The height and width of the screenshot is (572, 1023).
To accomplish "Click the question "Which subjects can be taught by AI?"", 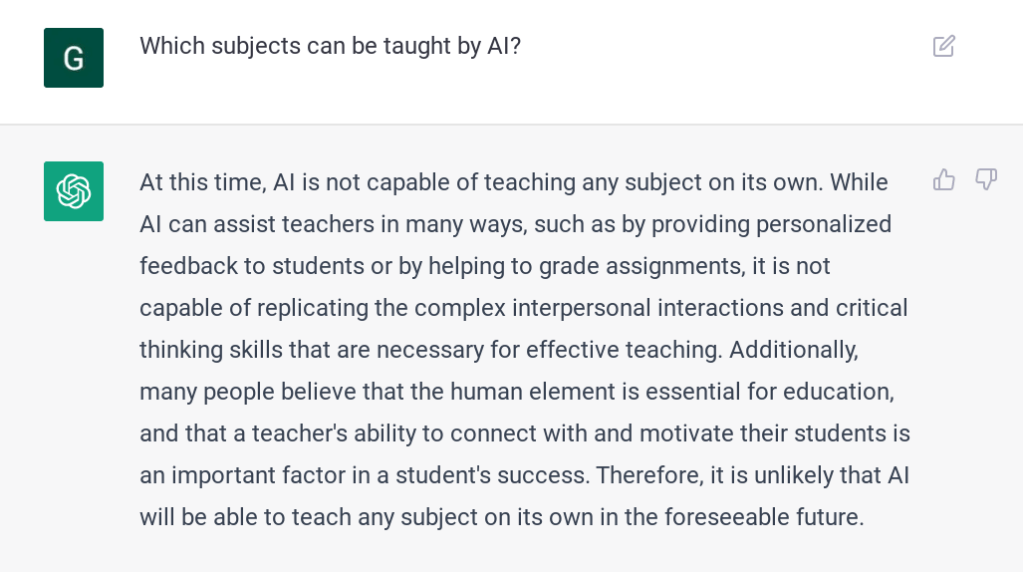I will coord(330,46).
